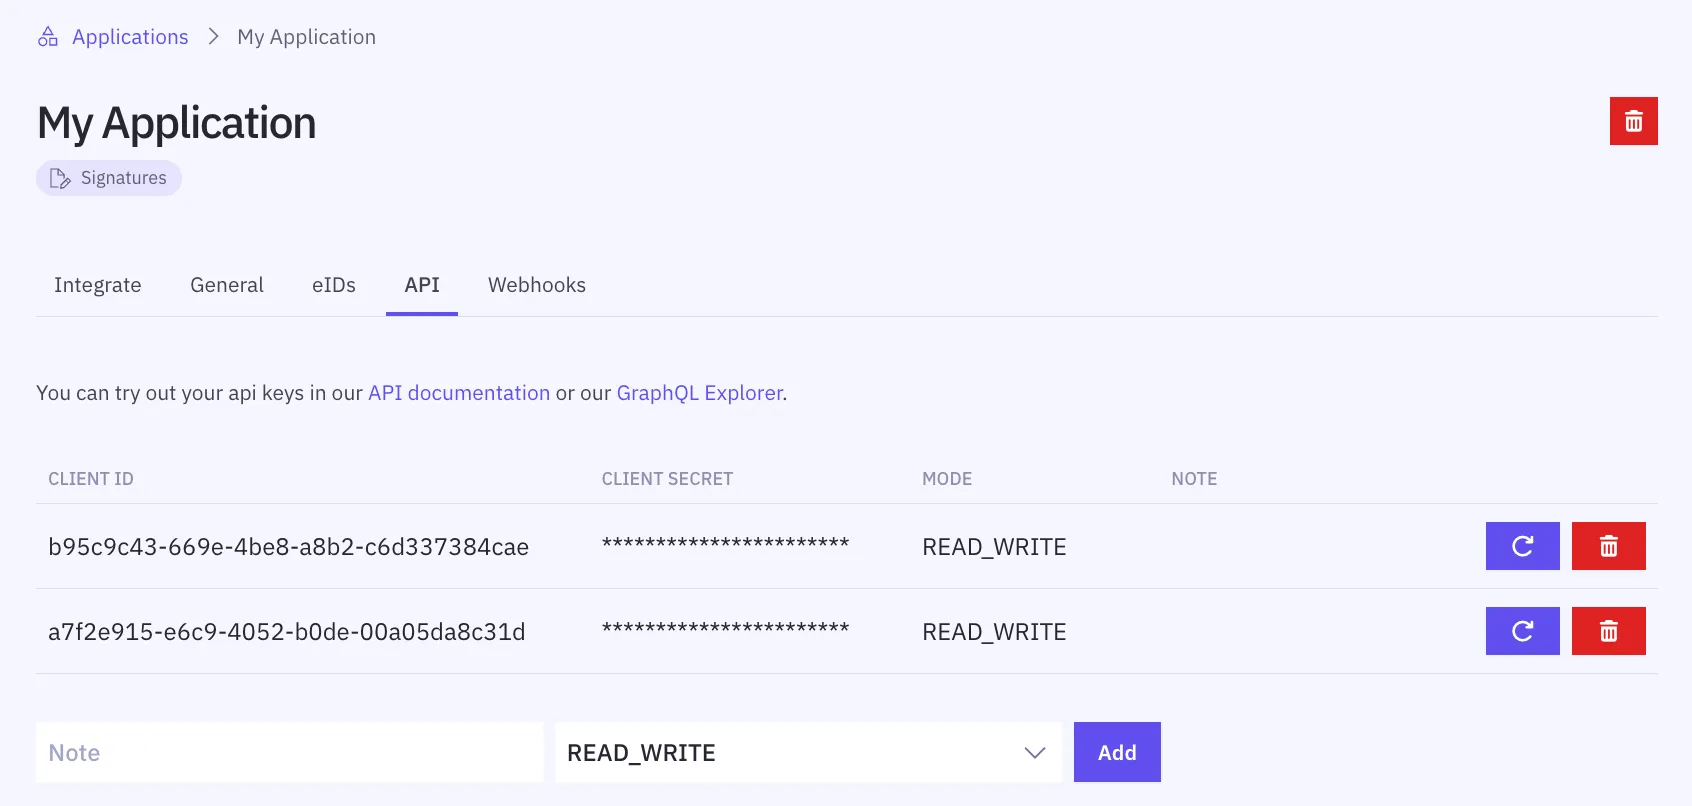This screenshot has height=806, width=1692.
Task: Regenerate the secret for client b95c9c43-669e-4be8-a8b2-c6d337384cae
Action: pos(1522,546)
